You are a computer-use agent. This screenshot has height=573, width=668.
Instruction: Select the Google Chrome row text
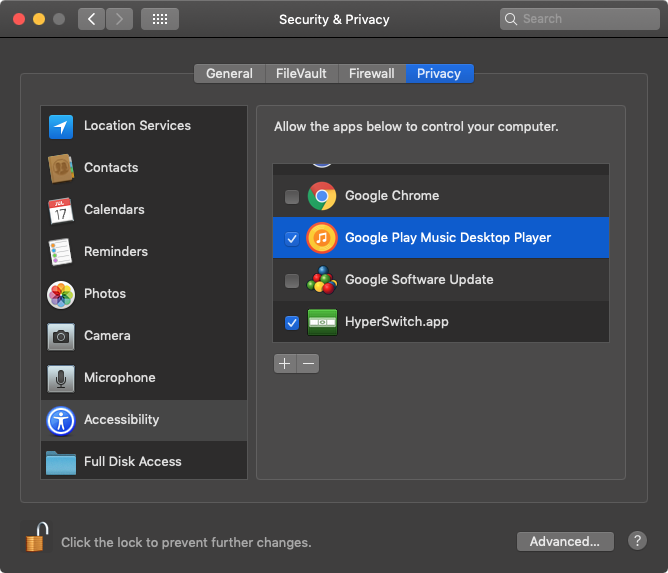[392, 196]
